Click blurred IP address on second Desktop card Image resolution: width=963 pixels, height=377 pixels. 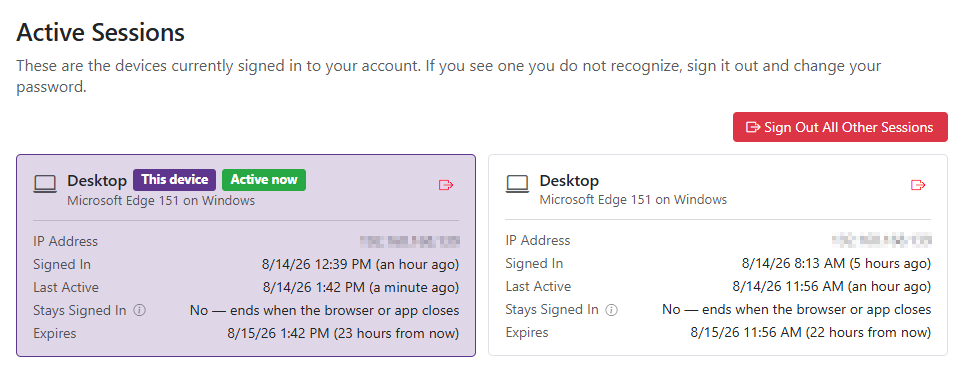click(883, 240)
